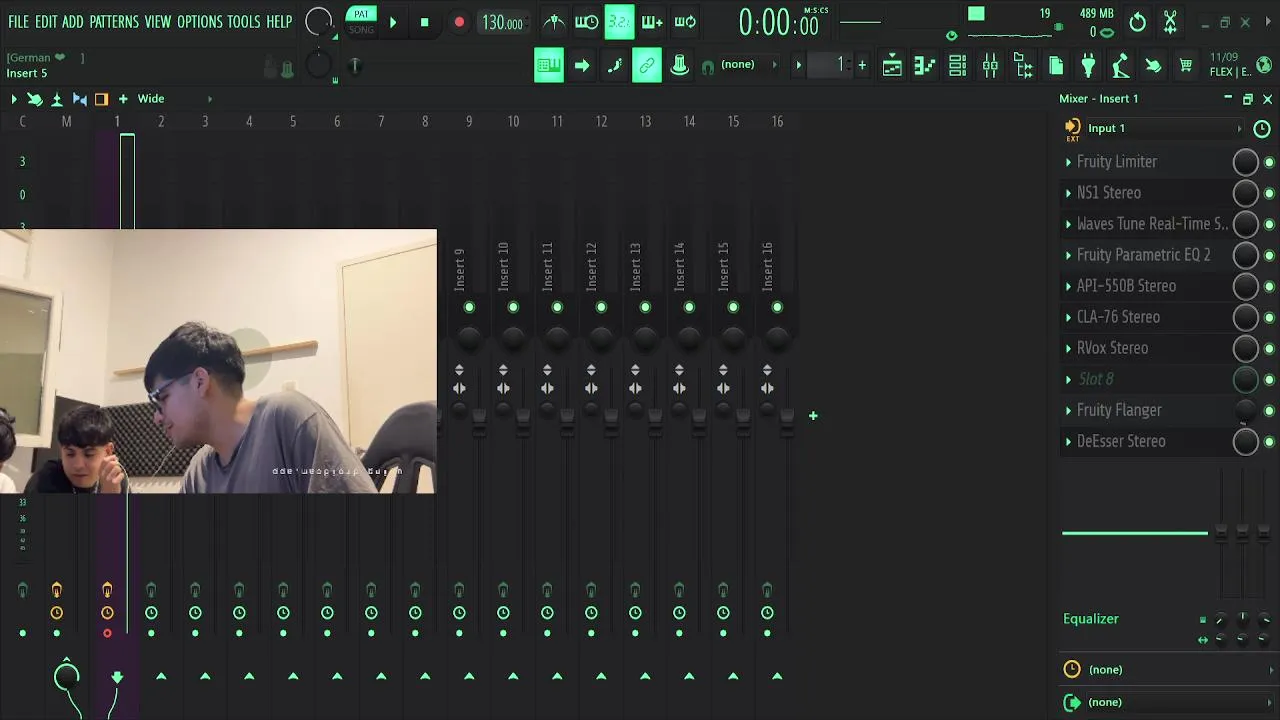Mute Insert 9 via its green LED
Viewport: 1280px width, 720px height.
[x=469, y=307]
